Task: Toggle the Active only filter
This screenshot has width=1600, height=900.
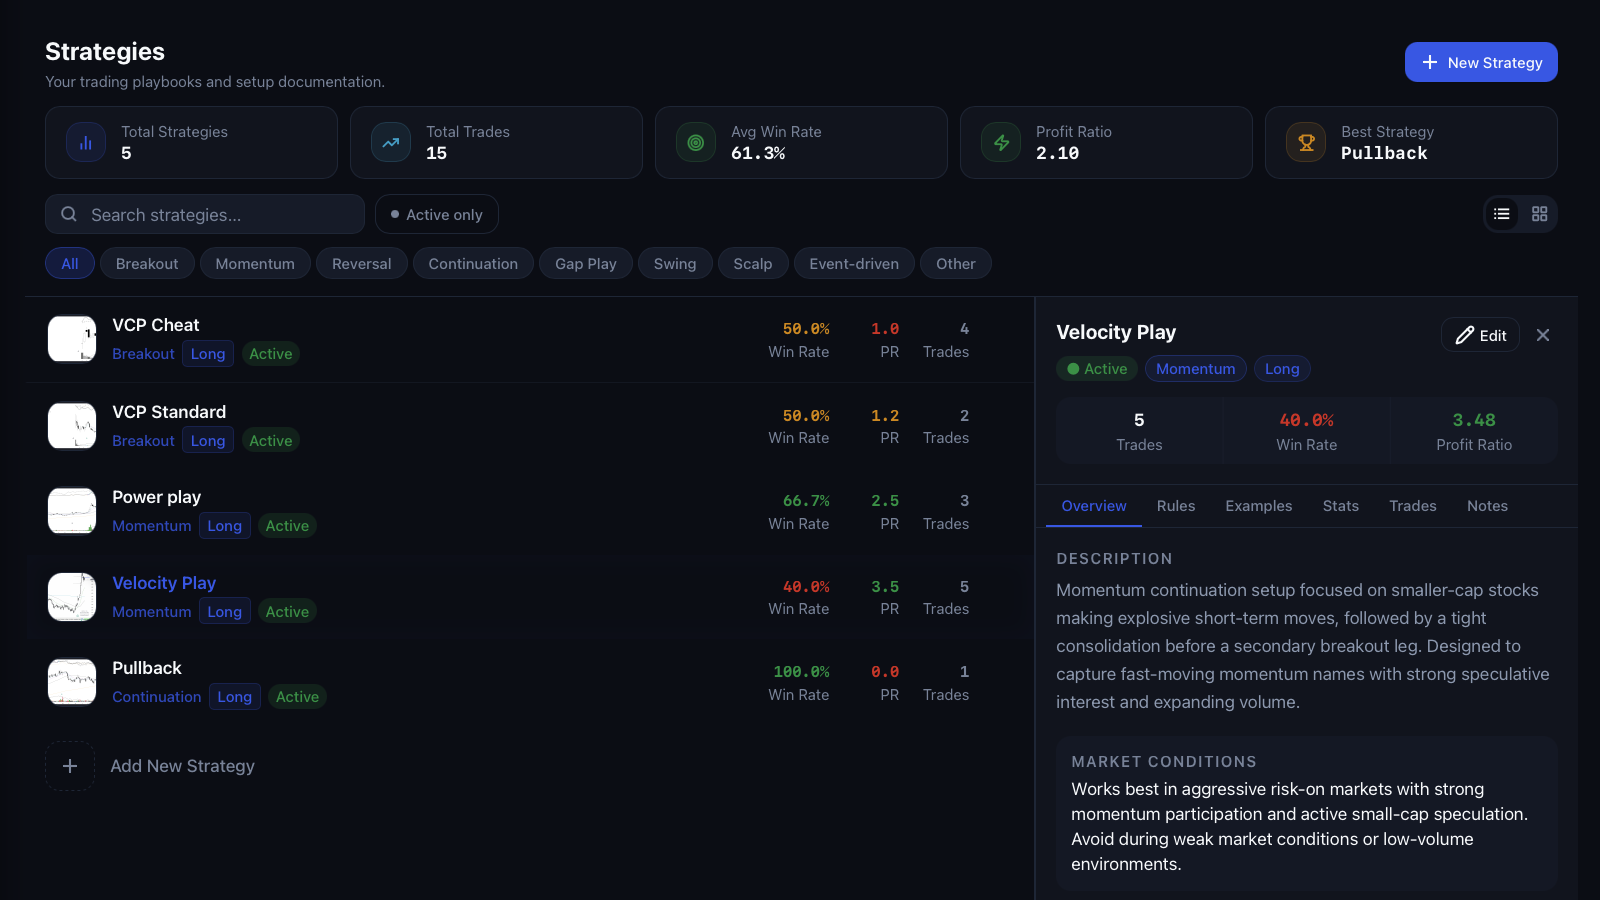Action: click(437, 214)
